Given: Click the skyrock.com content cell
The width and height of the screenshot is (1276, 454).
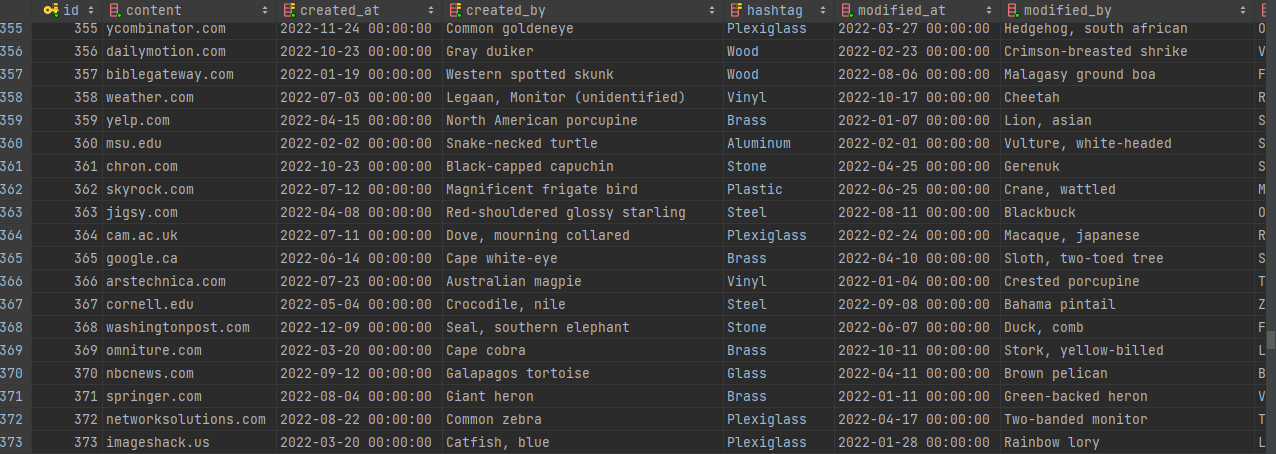Looking at the screenshot, I should pyautogui.click(x=189, y=189).
